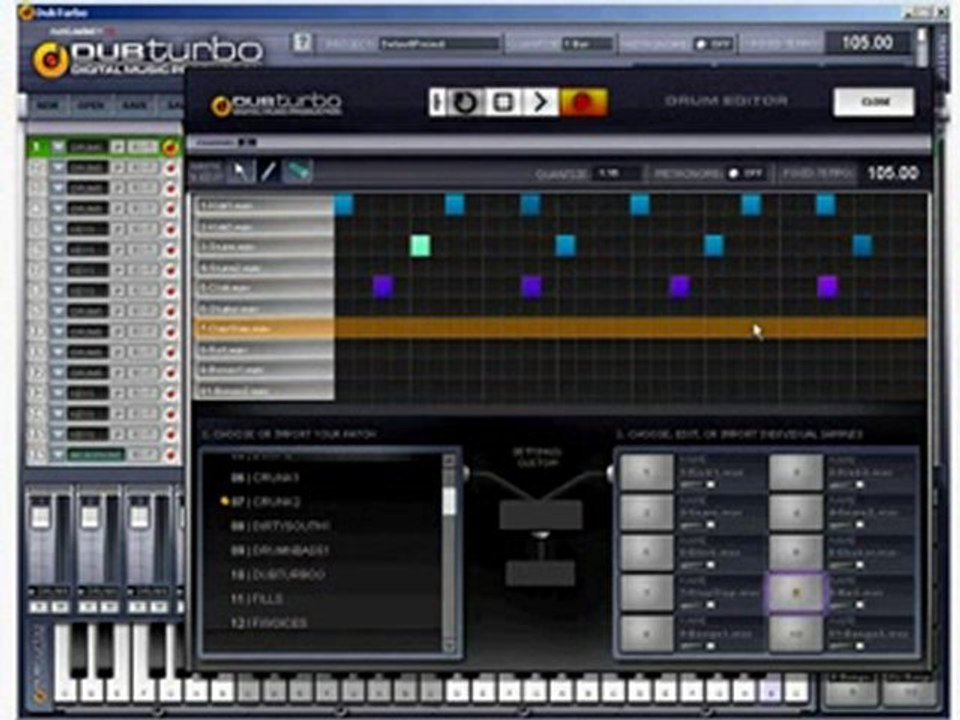
Task: Arm record on track 8
Action: tap(170, 291)
